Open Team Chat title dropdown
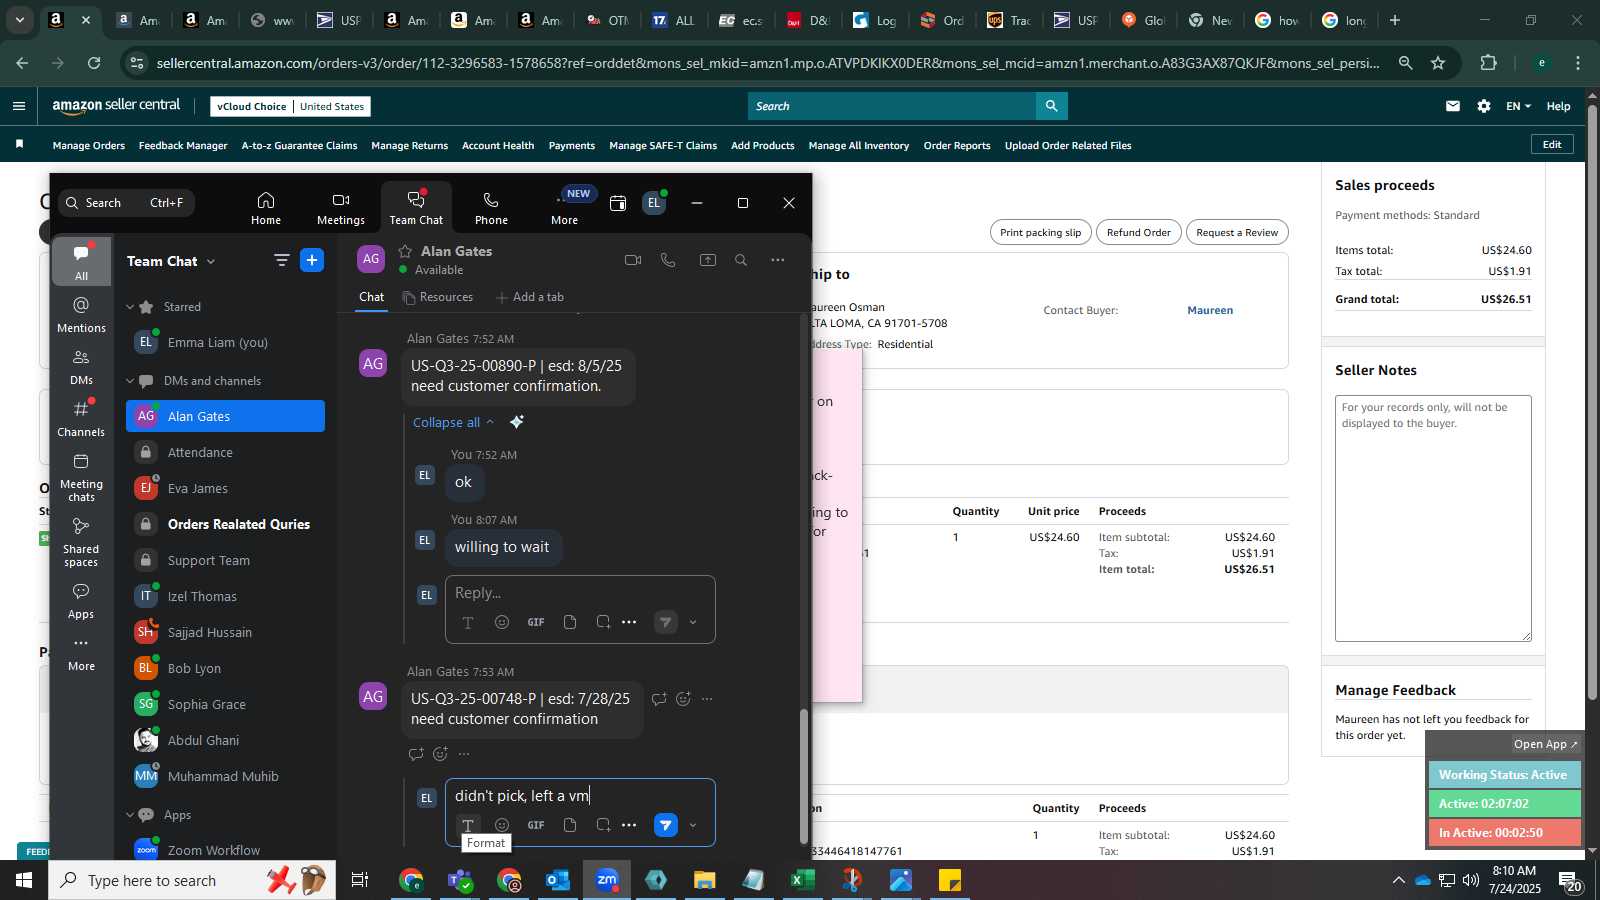Image resolution: width=1600 pixels, height=900 pixels. 211,261
